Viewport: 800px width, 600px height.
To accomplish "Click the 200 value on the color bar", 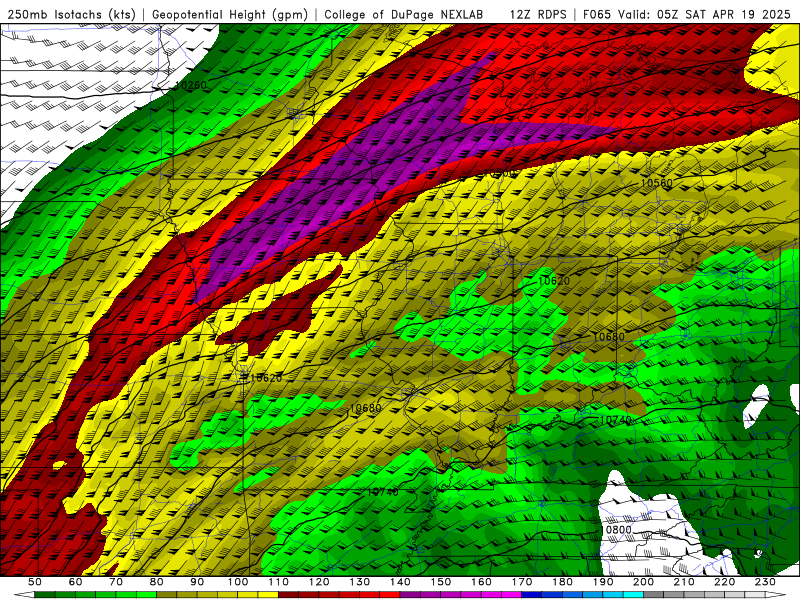I will pyautogui.click(x=643, y=582).
